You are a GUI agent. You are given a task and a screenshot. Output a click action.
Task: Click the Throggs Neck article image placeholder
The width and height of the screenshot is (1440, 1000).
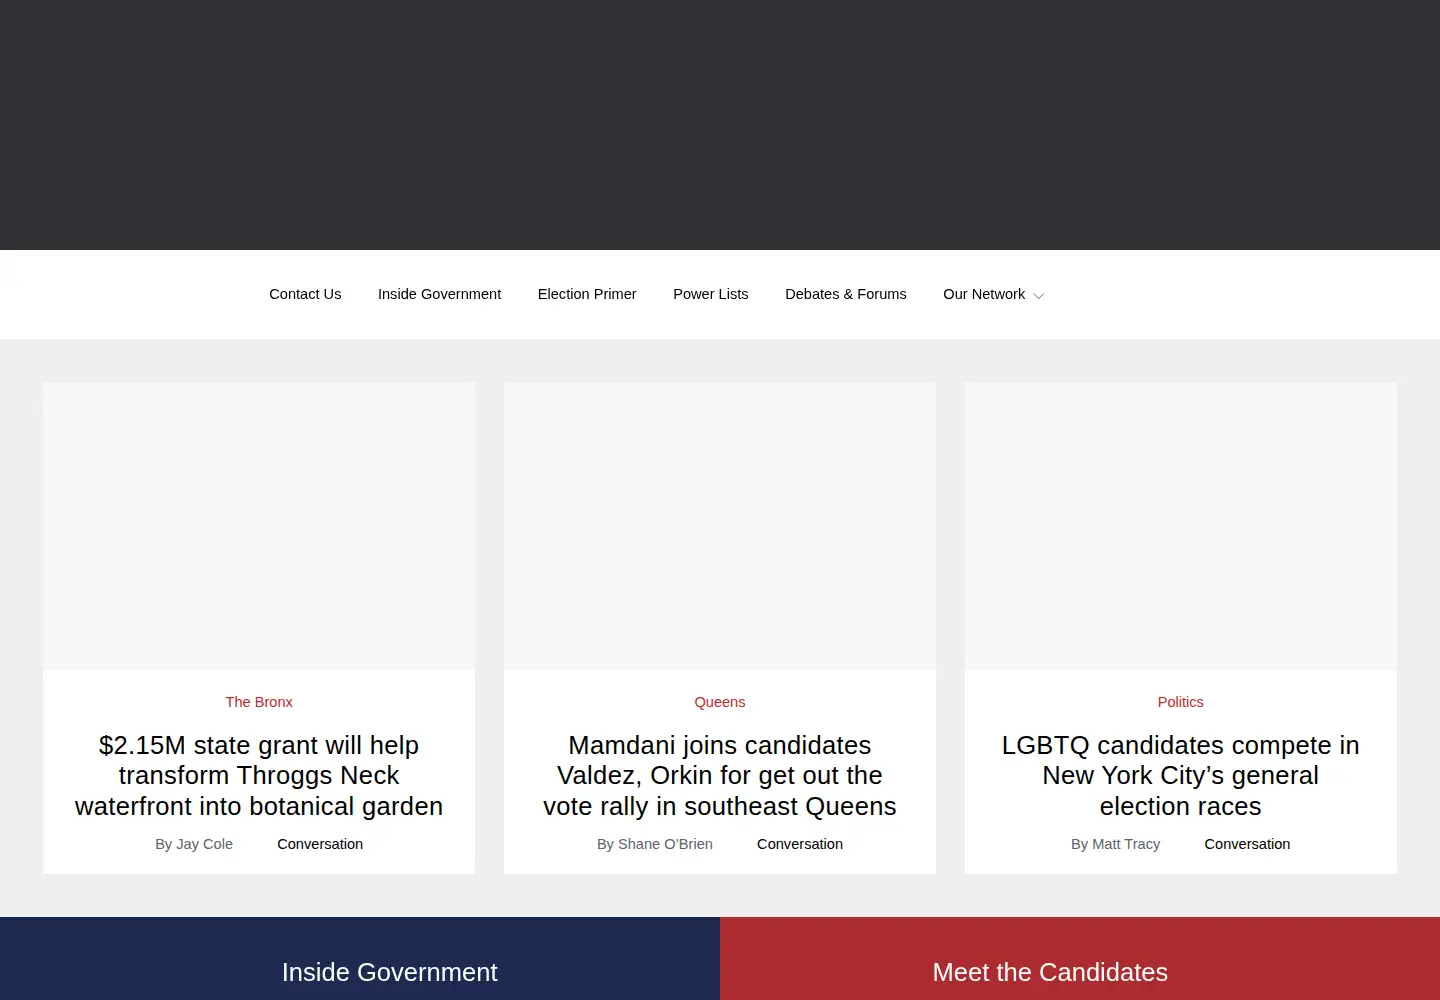click(x=259, y=526)
